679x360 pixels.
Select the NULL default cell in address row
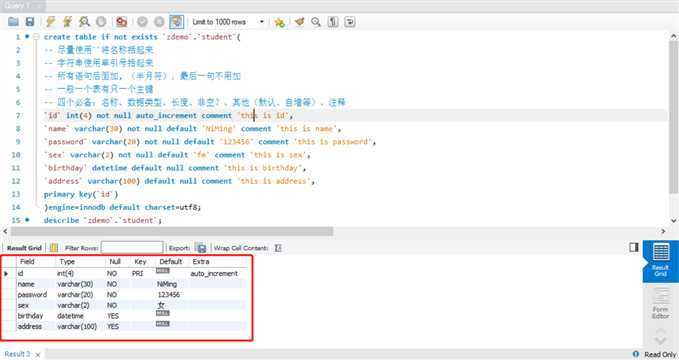(x=163, y=324)
